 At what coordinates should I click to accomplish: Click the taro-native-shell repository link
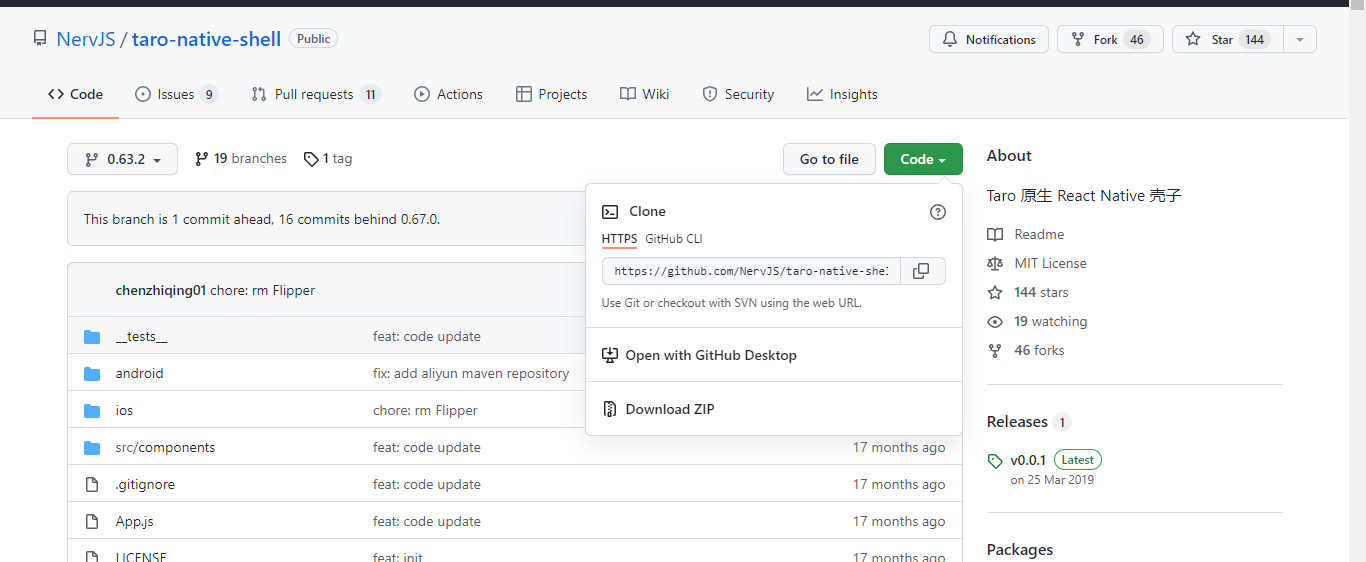[206, 39]
